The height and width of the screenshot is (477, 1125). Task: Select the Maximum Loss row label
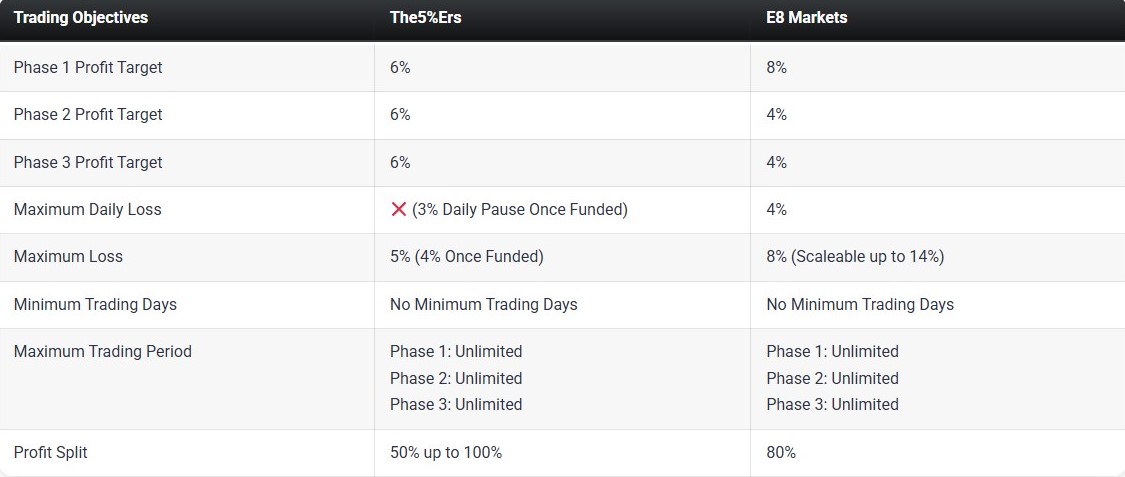(68, 257)
